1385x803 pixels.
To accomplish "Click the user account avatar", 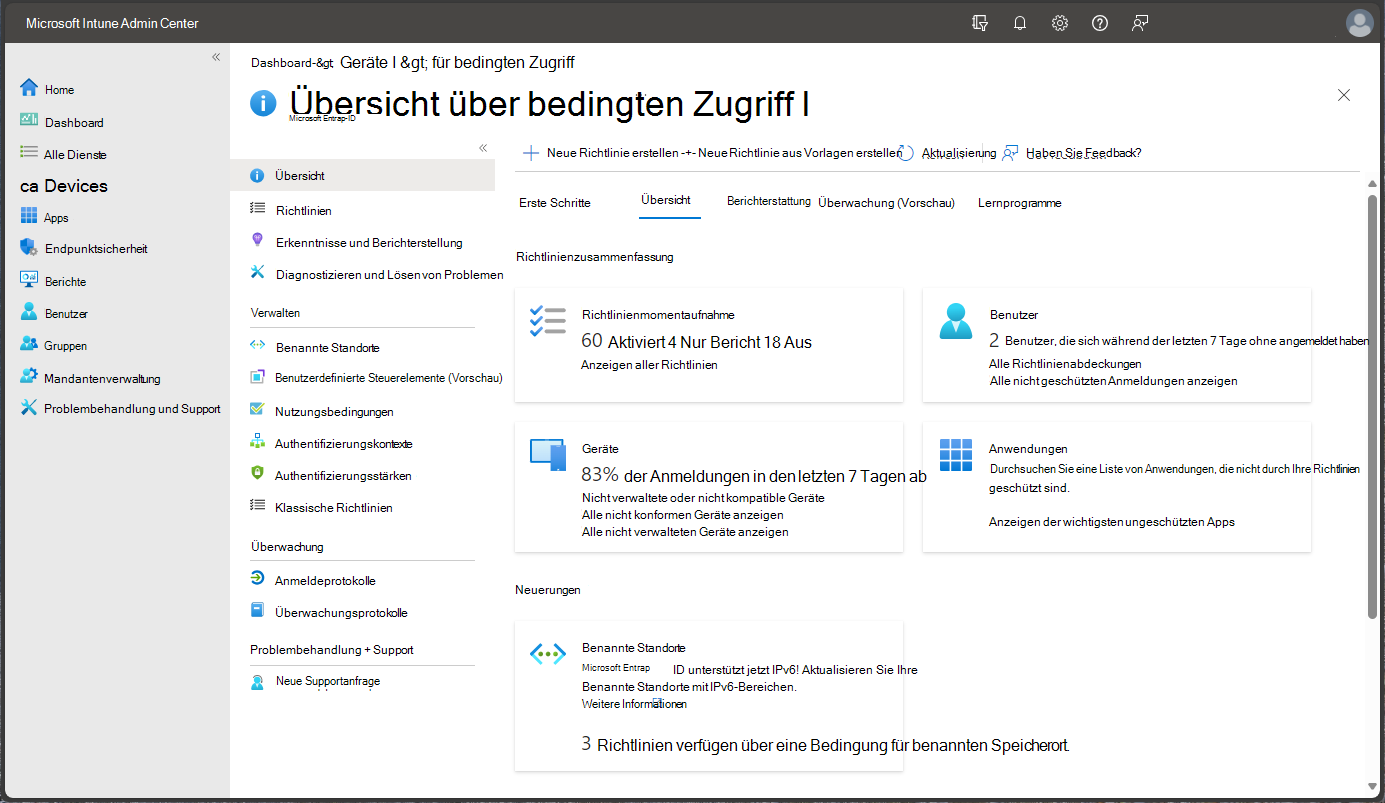I will (x=1359, y=23).
